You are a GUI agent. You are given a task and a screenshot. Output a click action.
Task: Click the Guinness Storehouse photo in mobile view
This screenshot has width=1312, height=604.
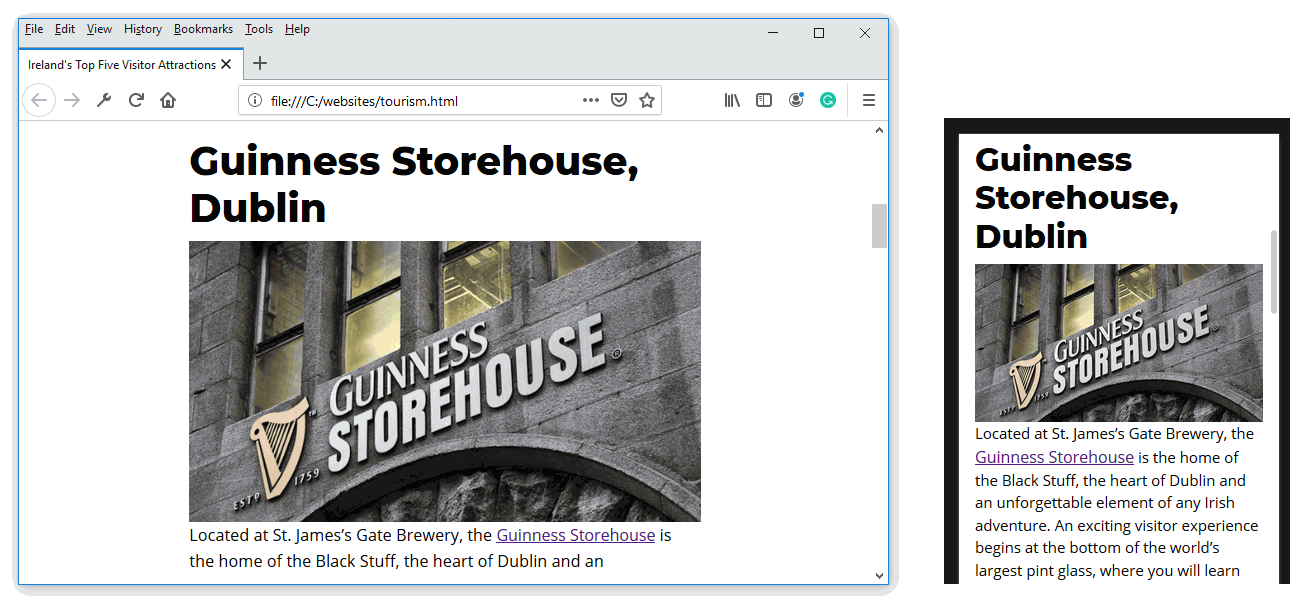[1118, 343]
